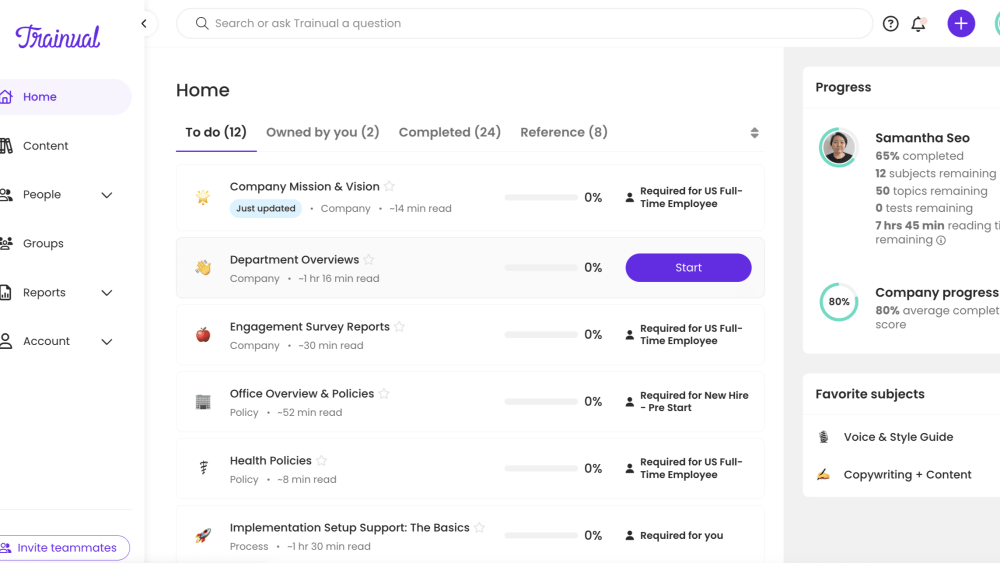Click the Trainual logo
Image resolution: width=1000 pixels, height=563 pixels.
pos(58,37)
